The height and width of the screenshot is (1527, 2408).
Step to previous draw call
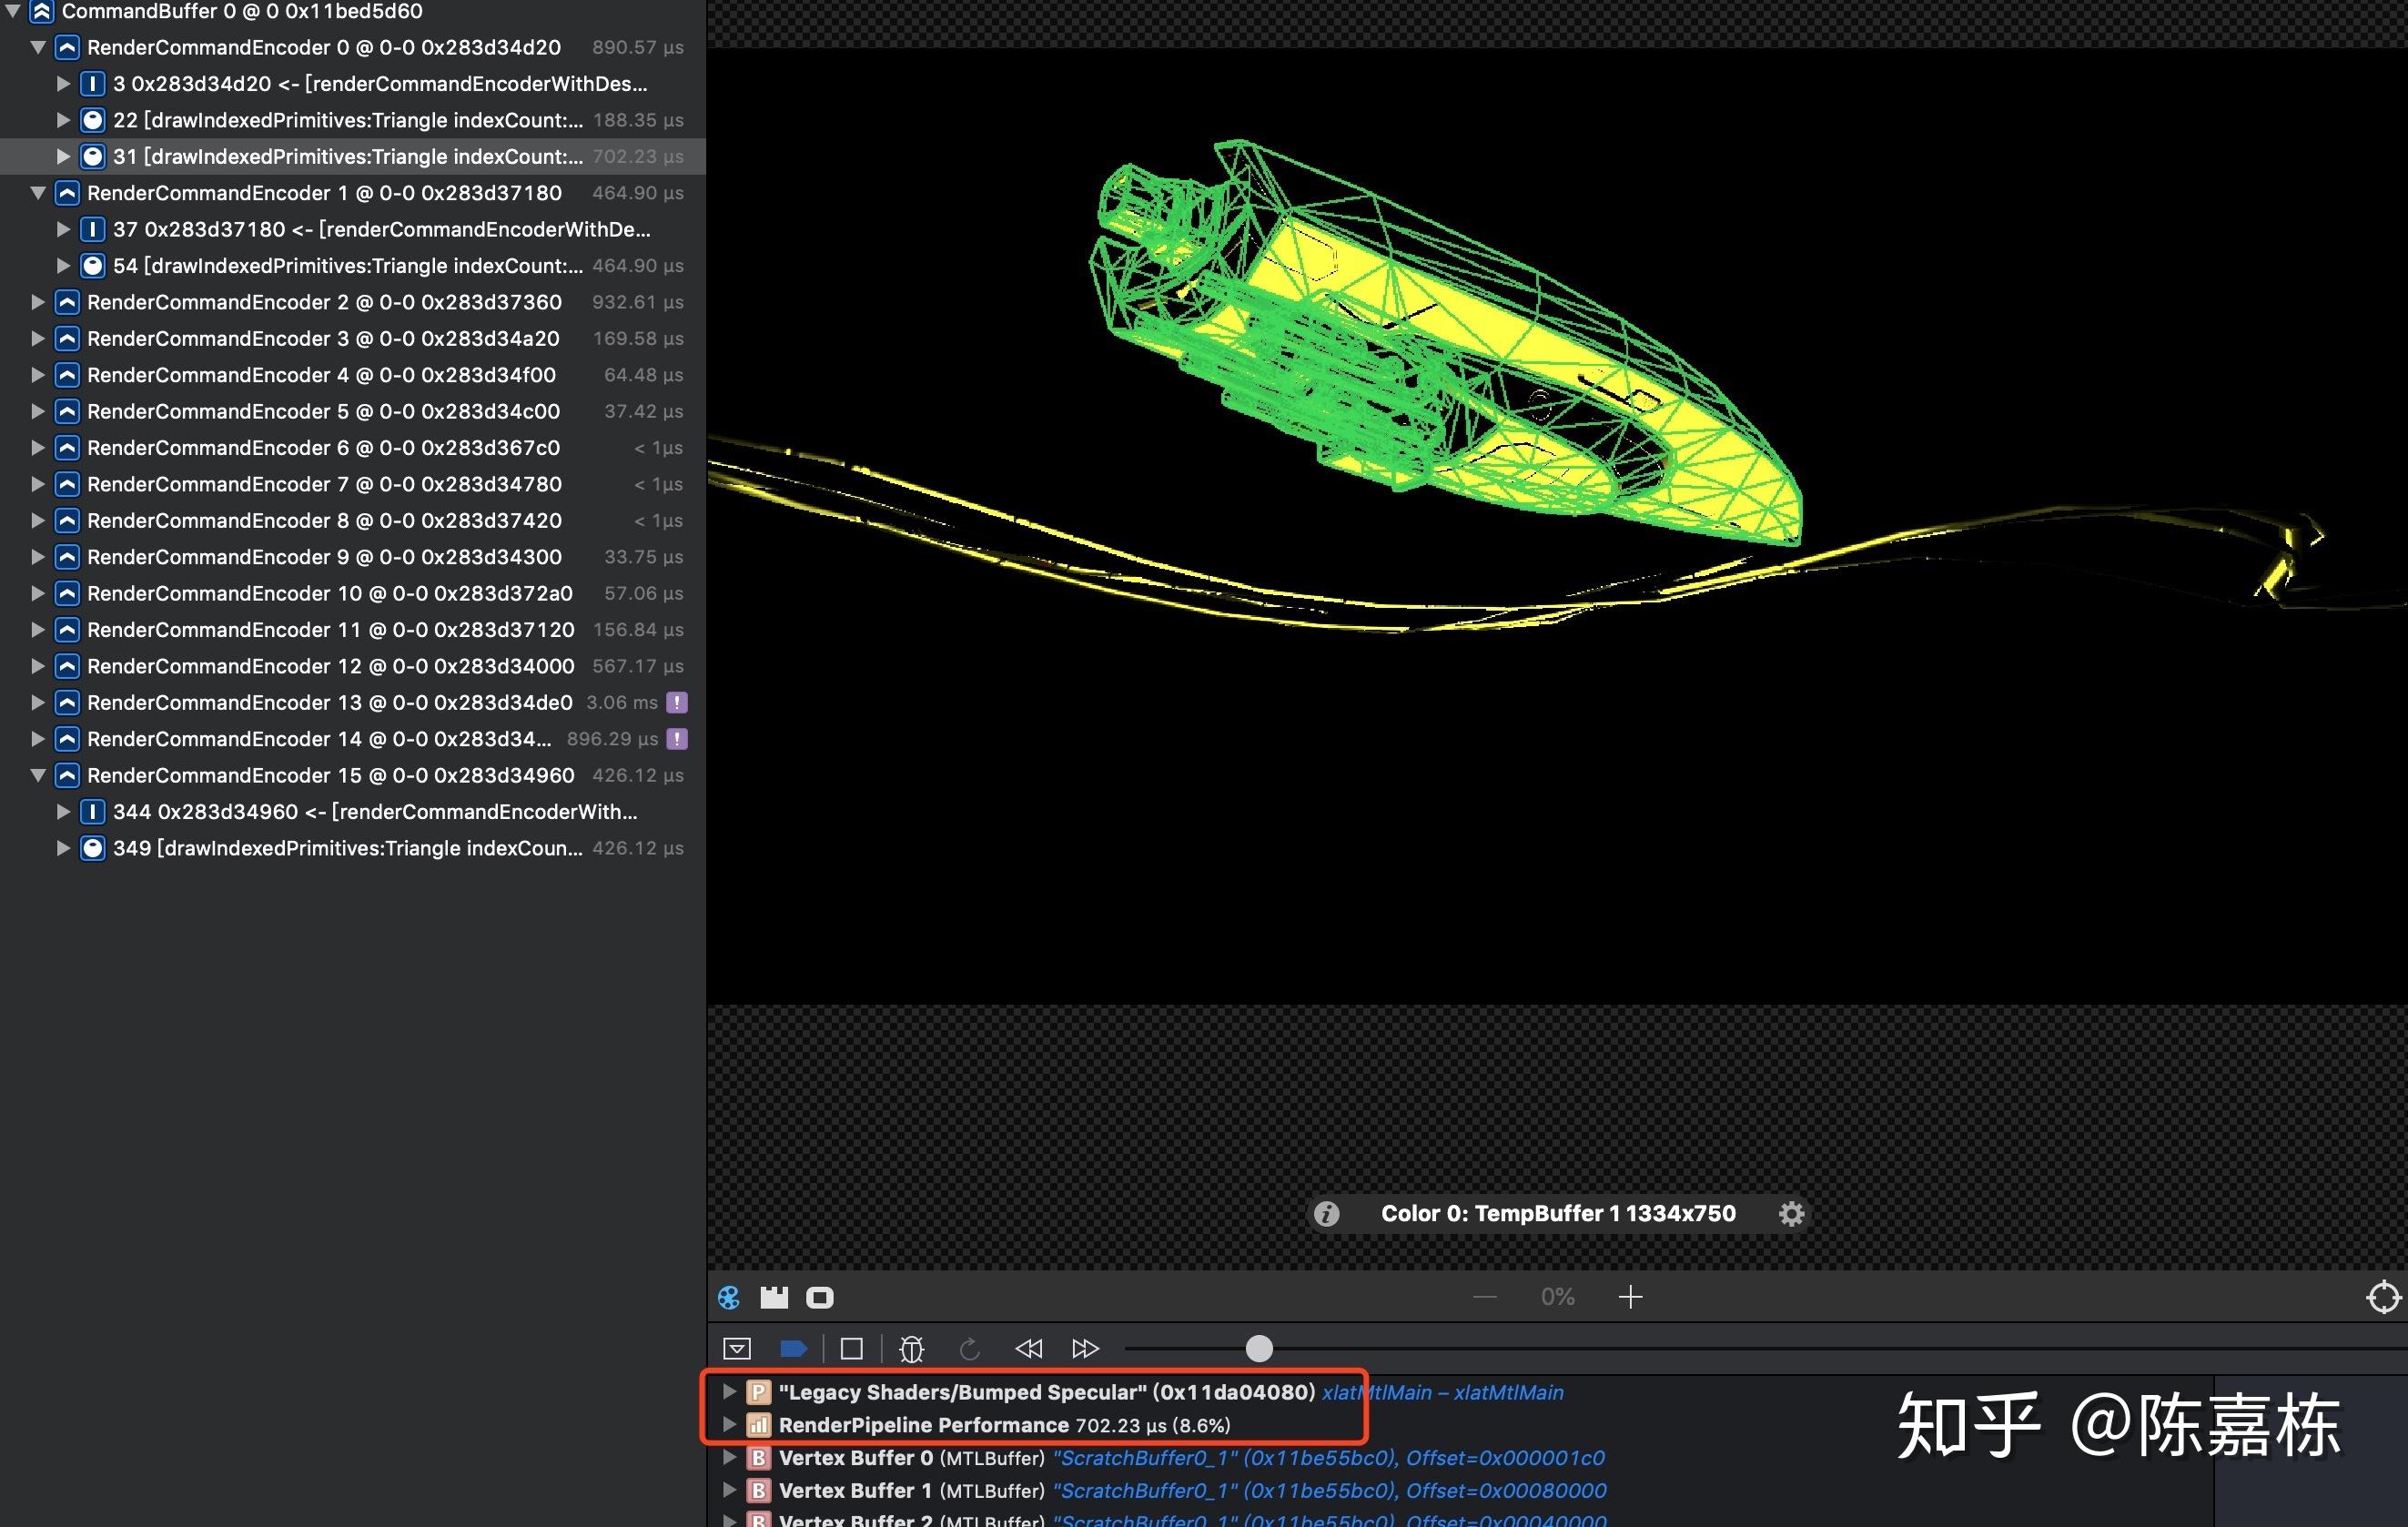tap(1028, 1349)
